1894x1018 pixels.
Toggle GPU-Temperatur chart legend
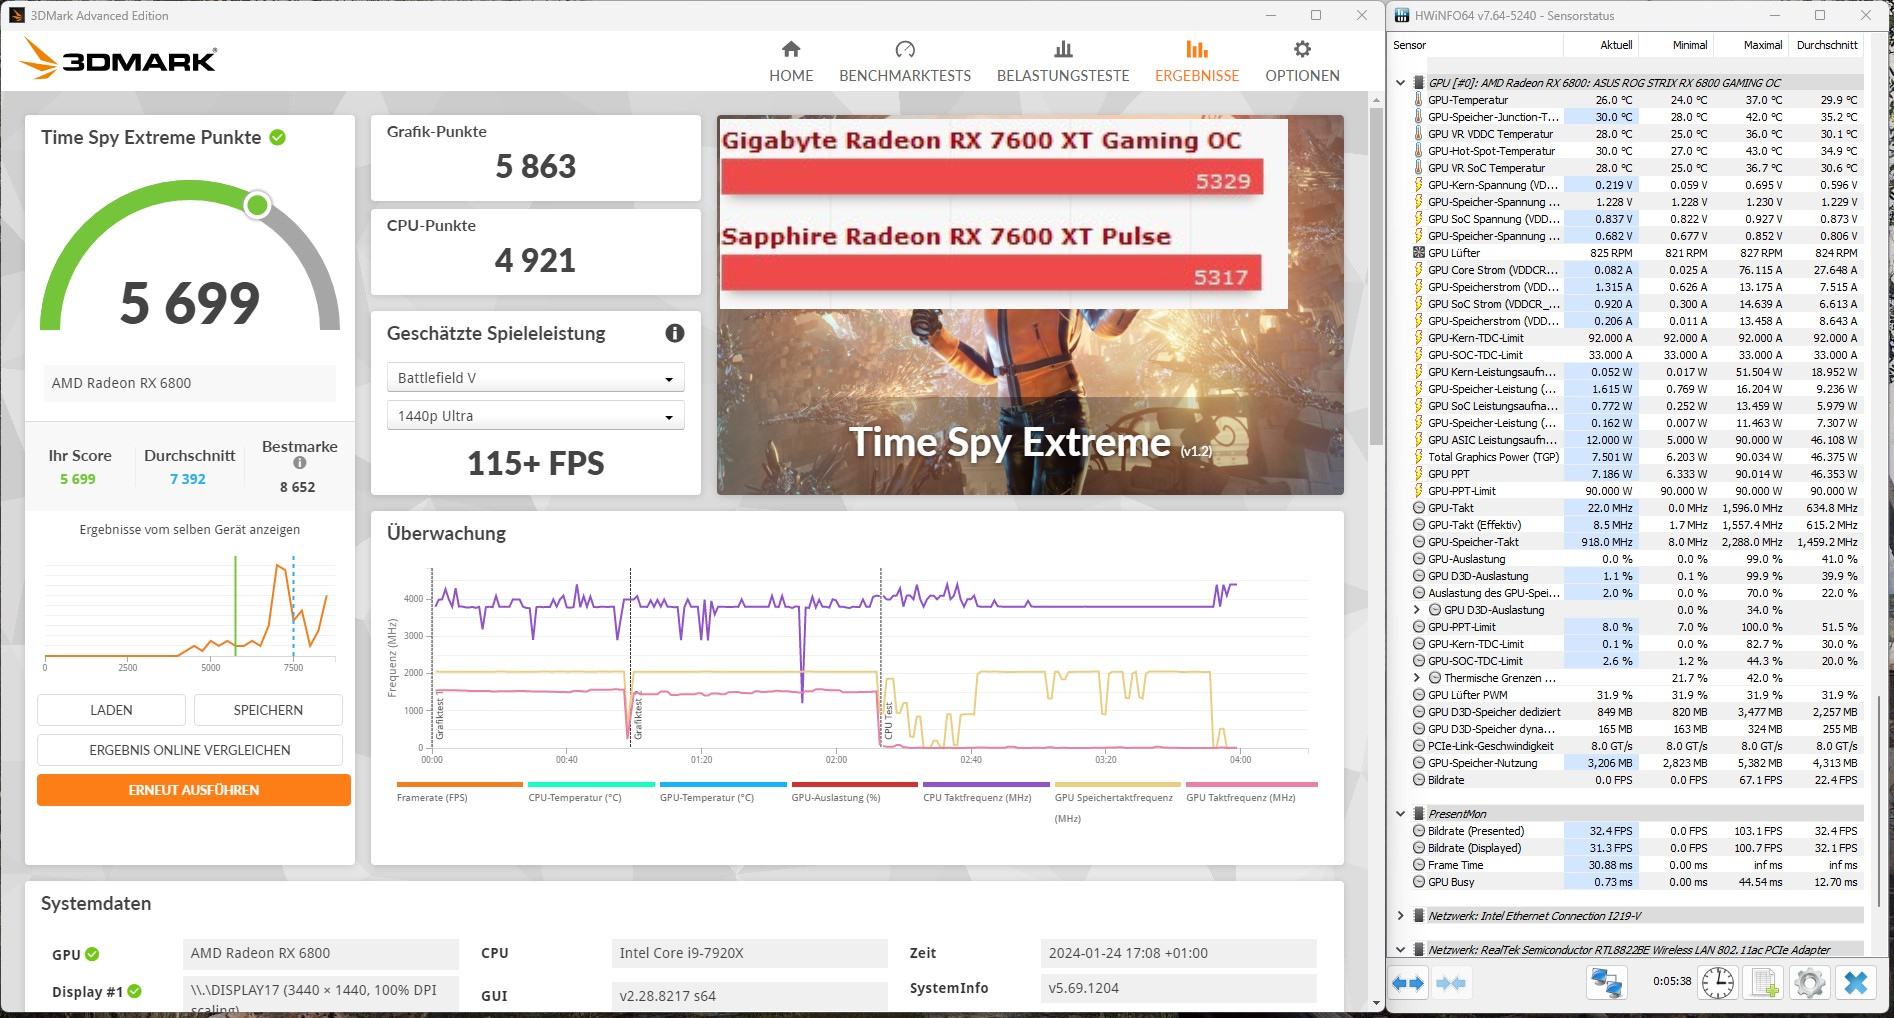coord(722,792)
